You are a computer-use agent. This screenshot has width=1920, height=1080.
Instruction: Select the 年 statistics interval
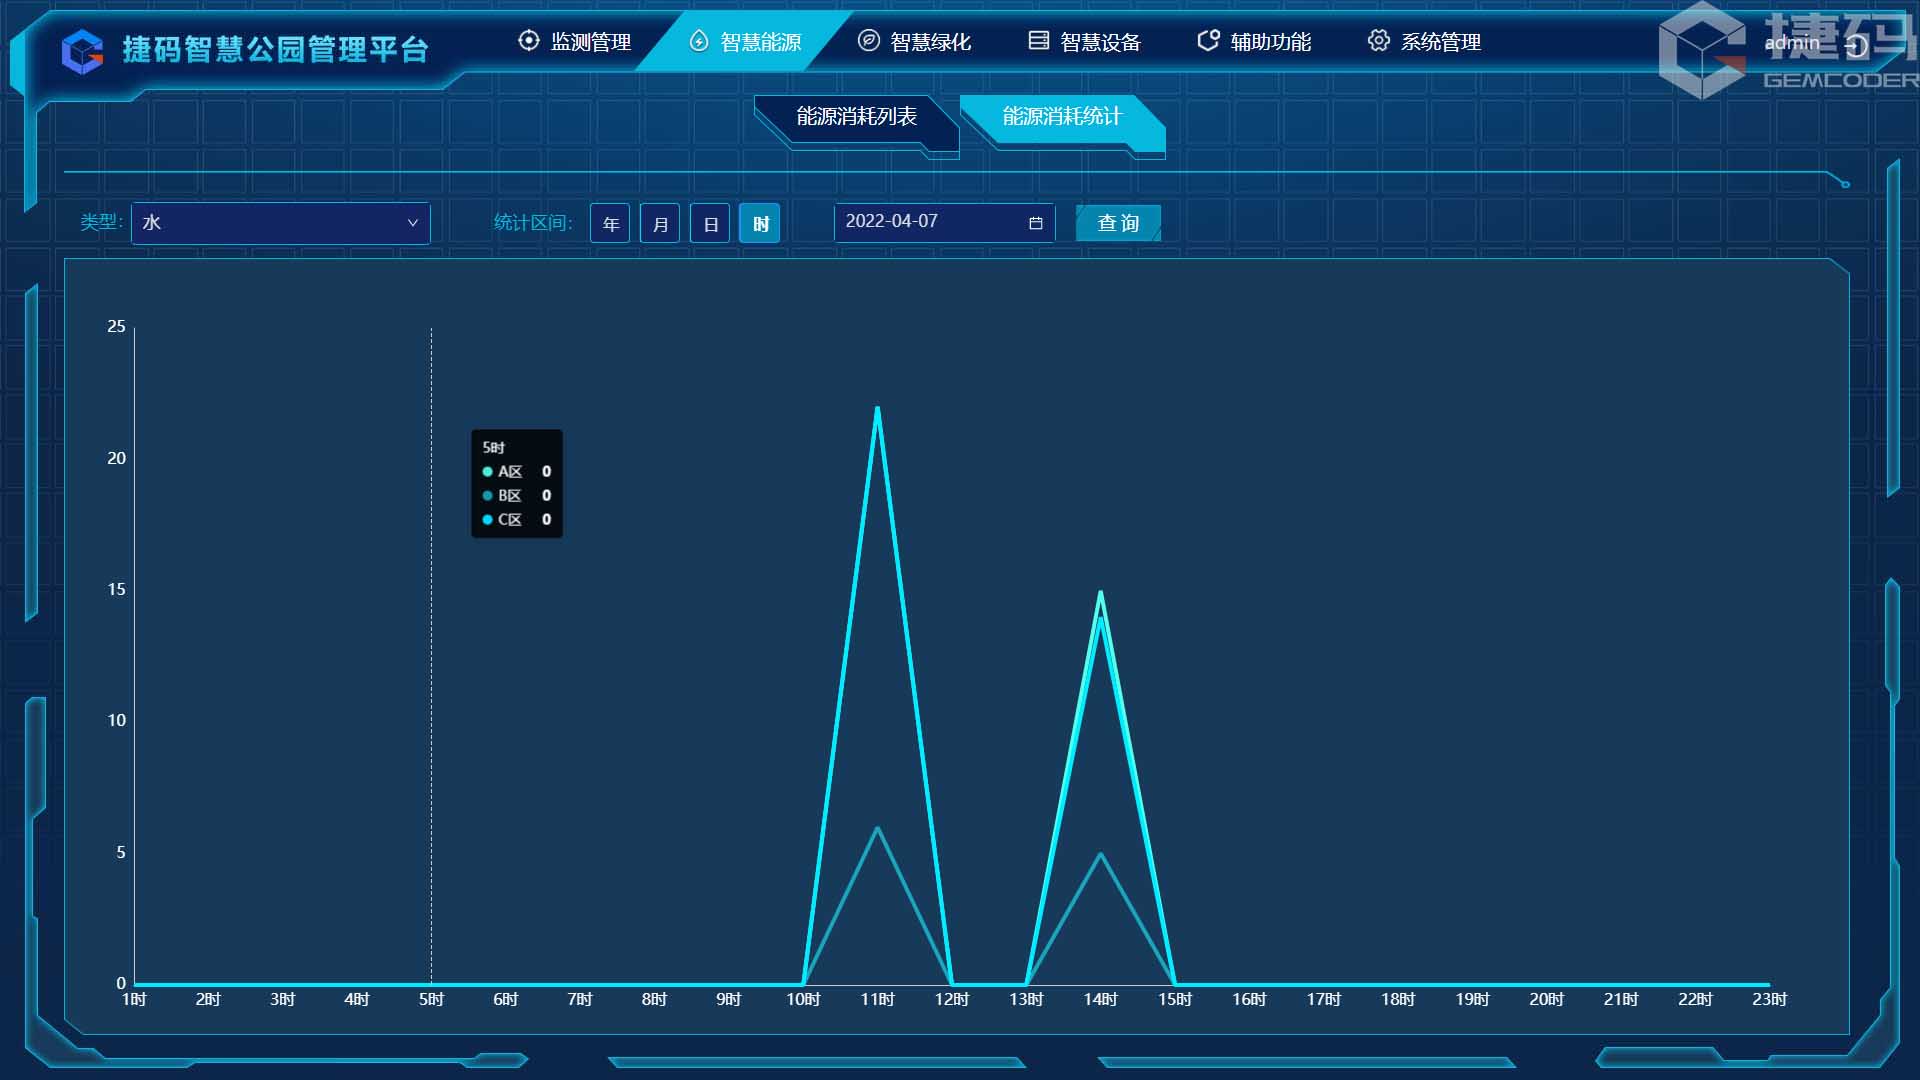610,224
